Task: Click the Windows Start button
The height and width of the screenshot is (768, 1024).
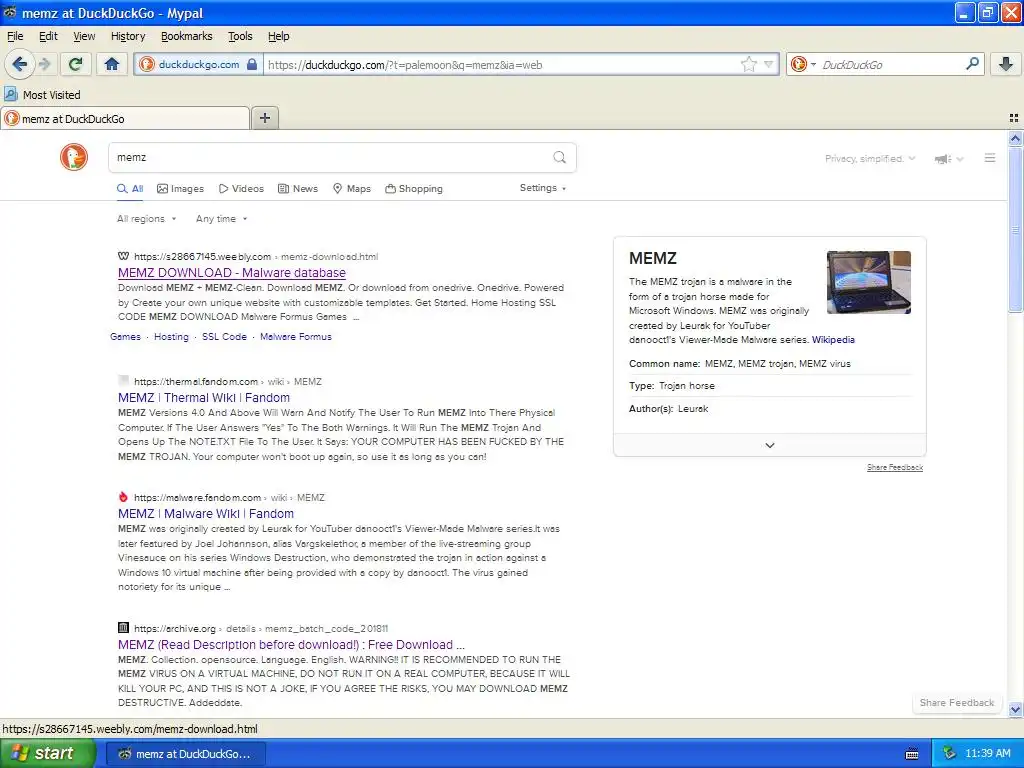Action: tap(48, 754)
